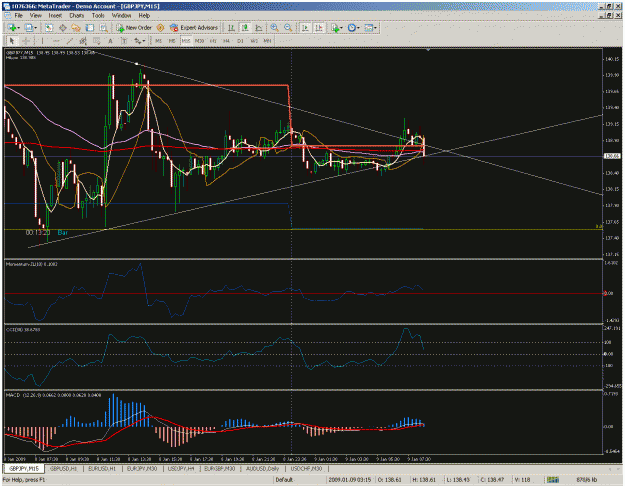Toggle the Terminal panel icon

[90, 28]
